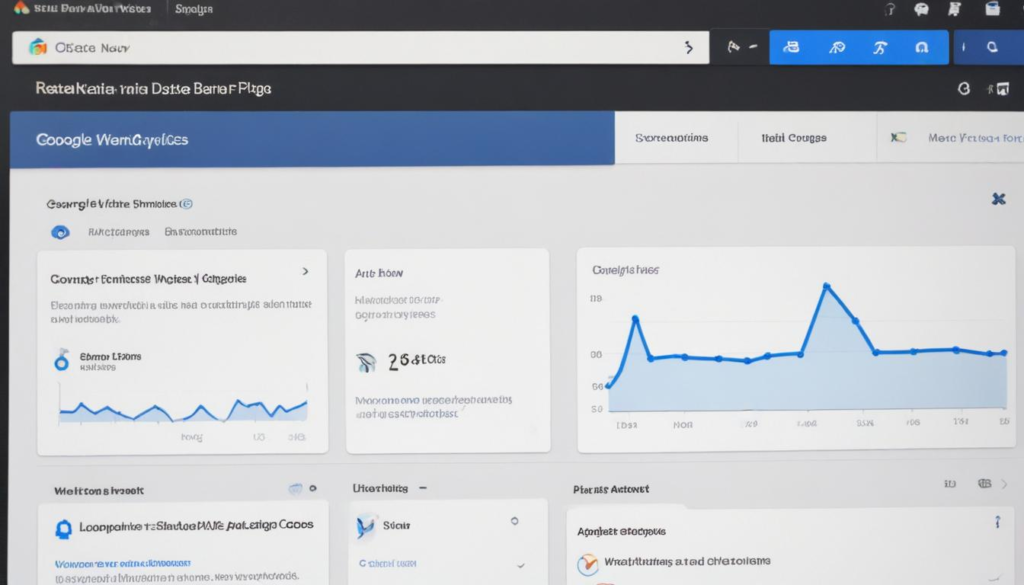Click the clipboard icon at far top right
The width and height of the screenshot is (1024, 585).
point(993,8)
